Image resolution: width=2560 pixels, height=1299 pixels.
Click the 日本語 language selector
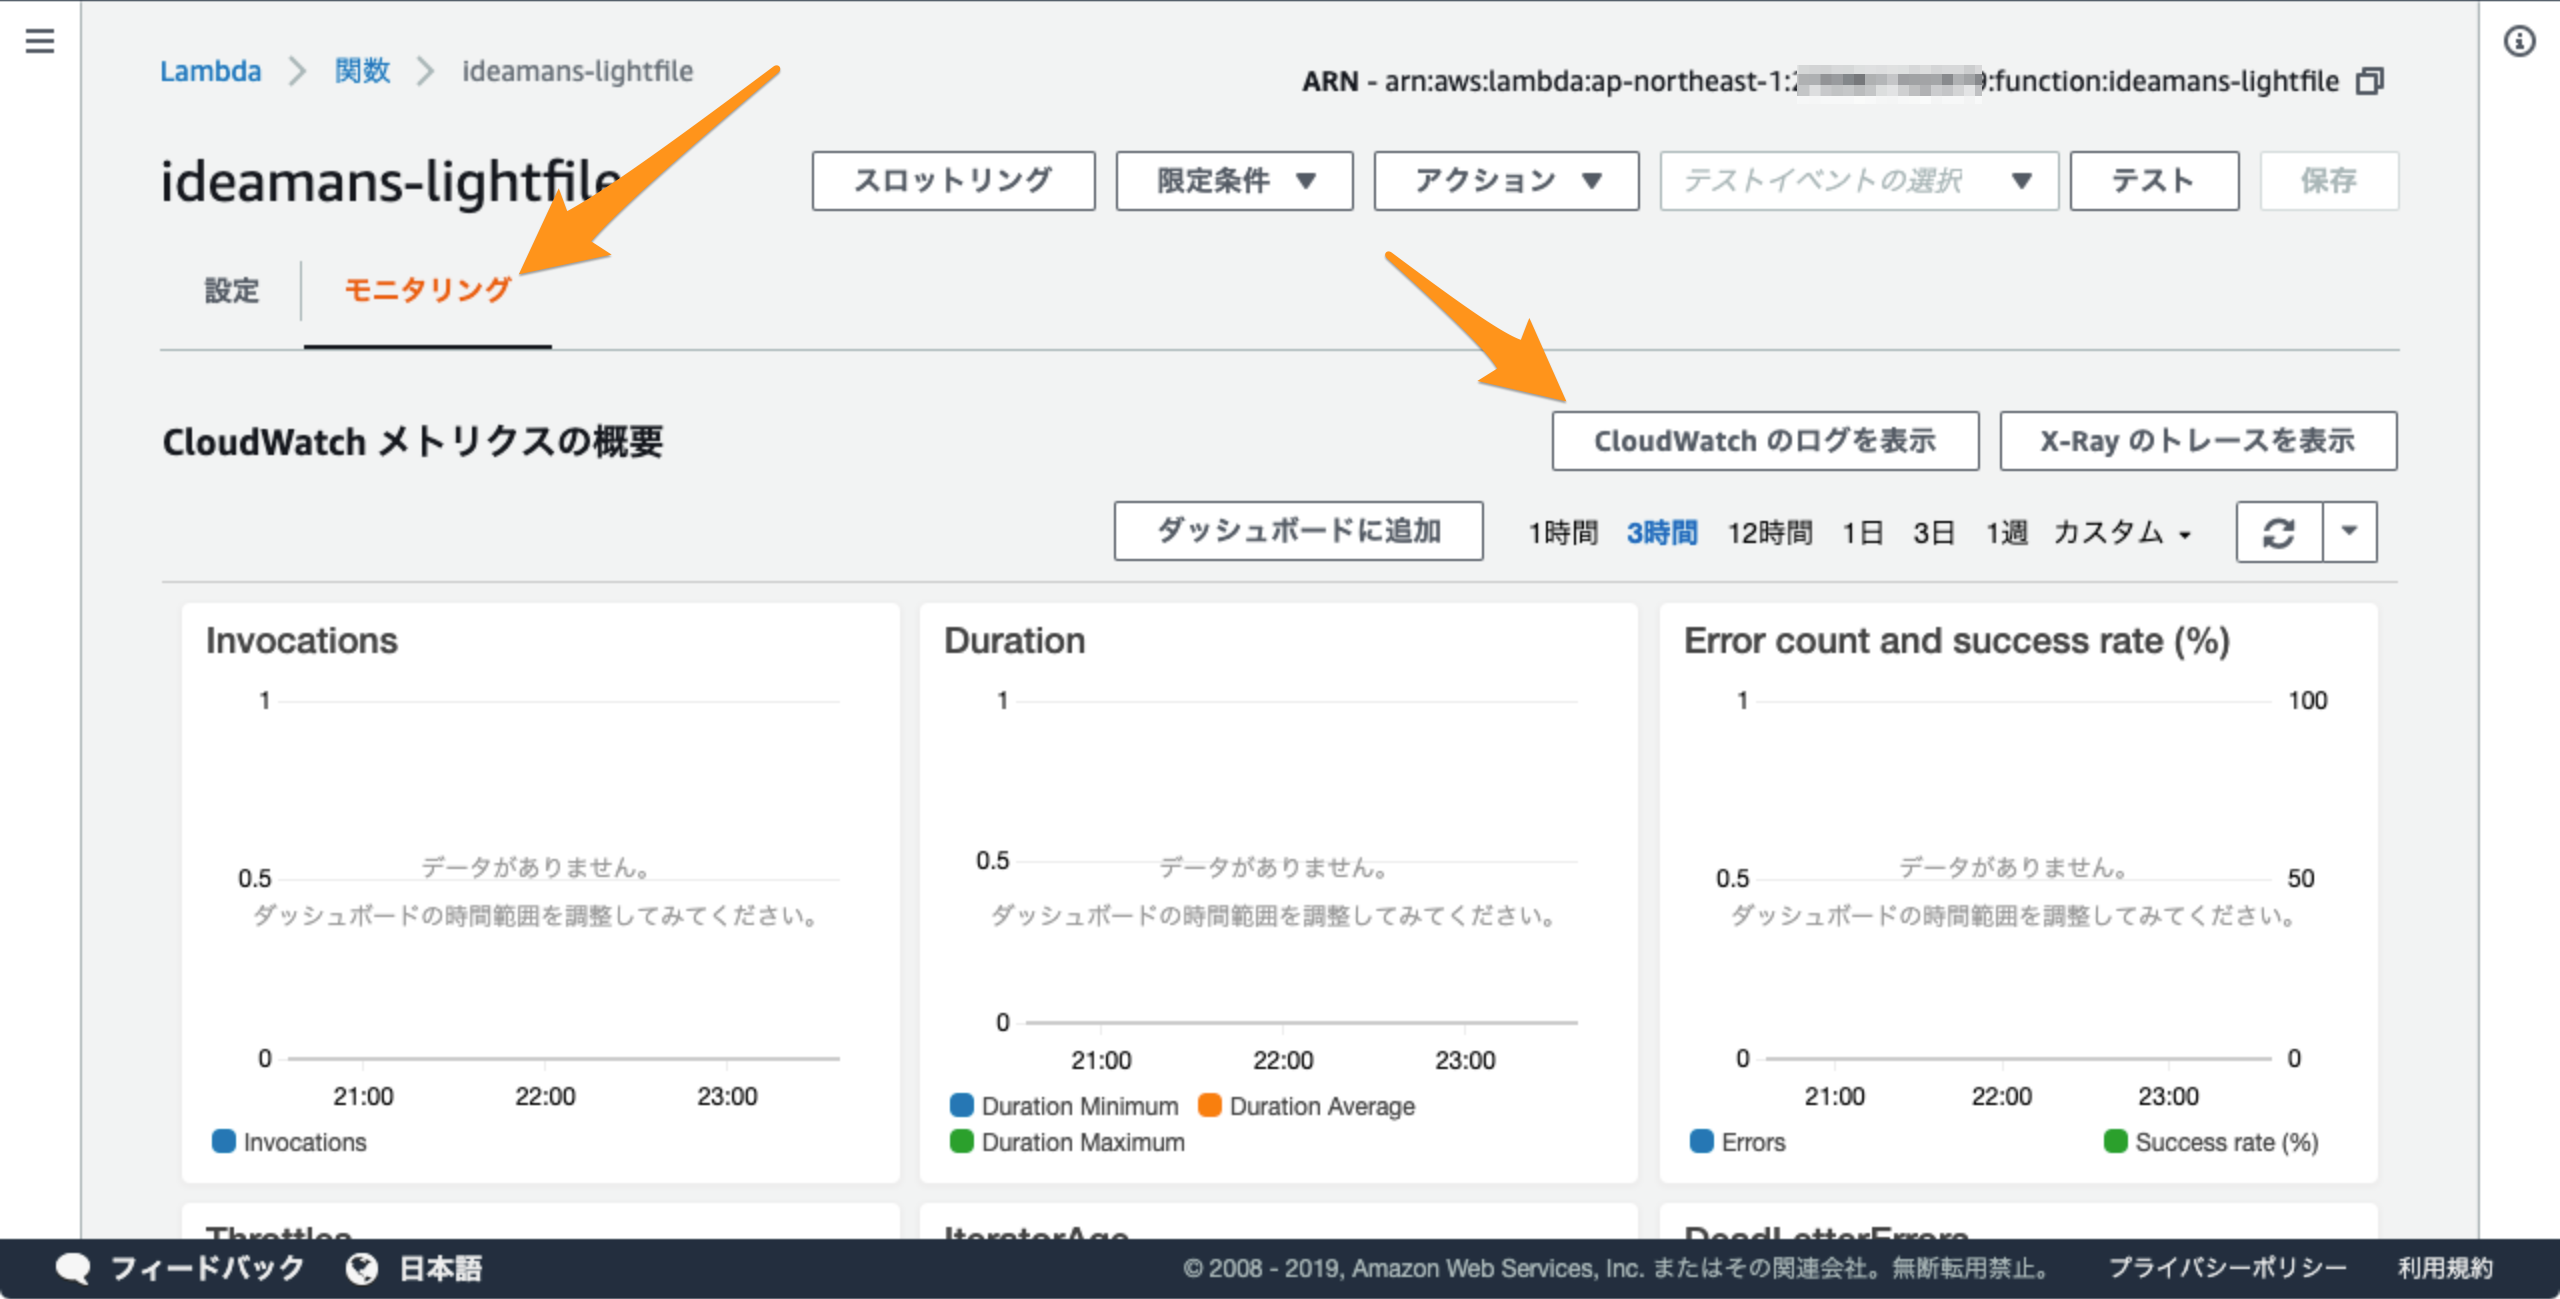pos(440,1268)
